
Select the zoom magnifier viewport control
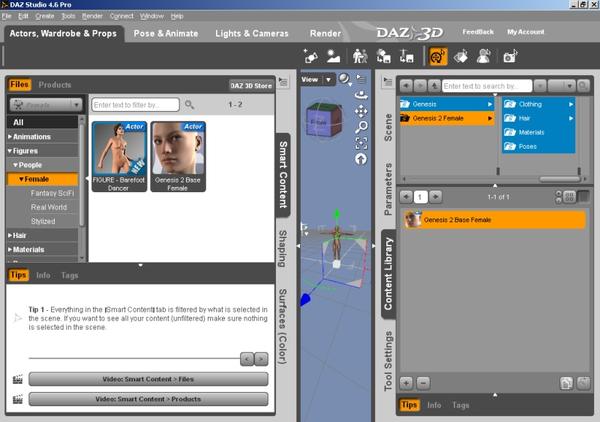pyautogui.click(x=361, y=127)
